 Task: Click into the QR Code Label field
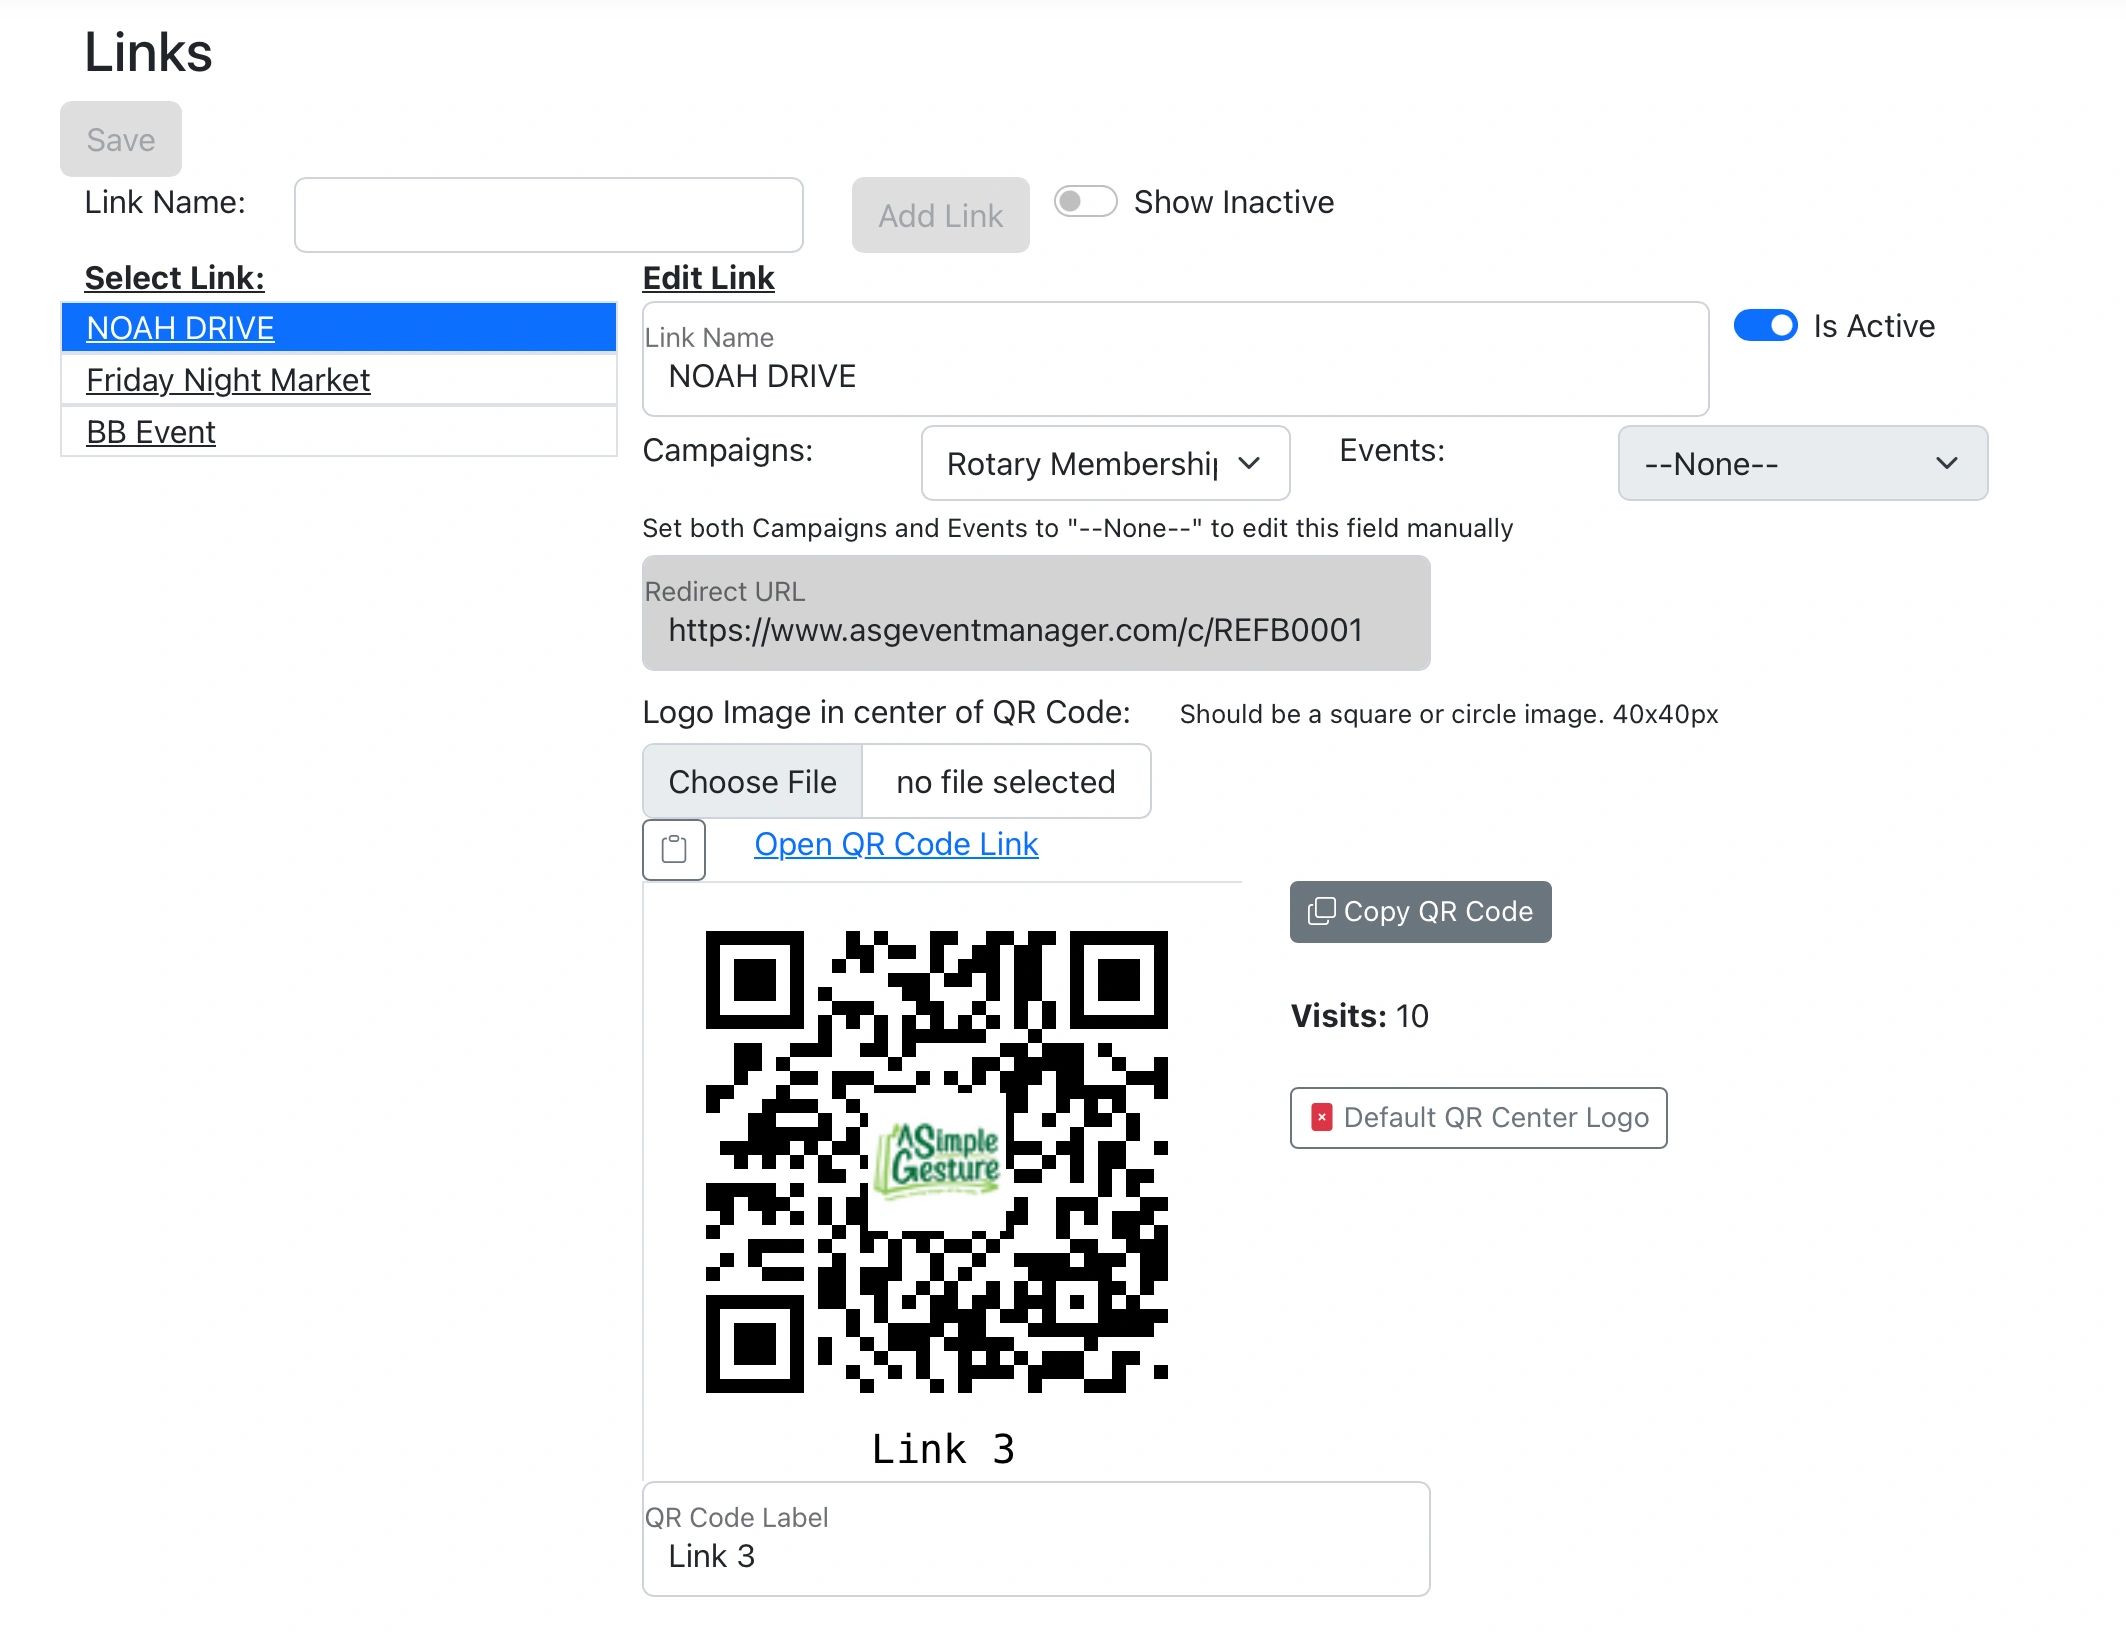tap(1035, 1555)
